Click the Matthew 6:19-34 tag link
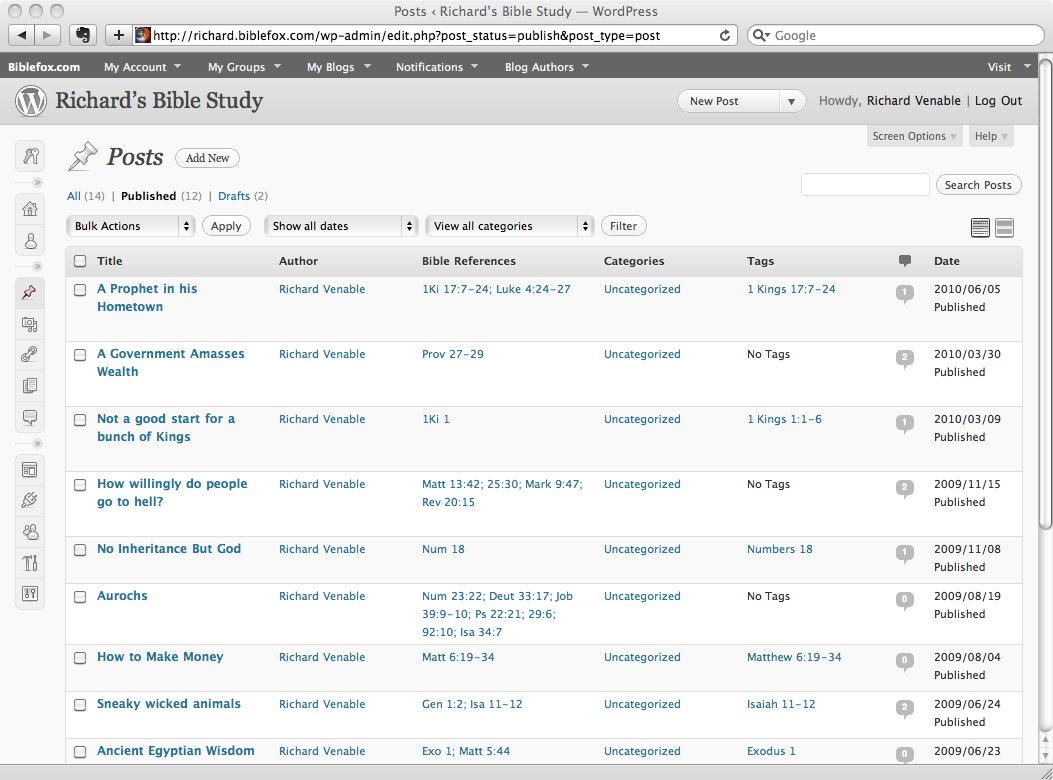Image resolution: width=1053 pixels, height=780 pixels. coord(794,657)
